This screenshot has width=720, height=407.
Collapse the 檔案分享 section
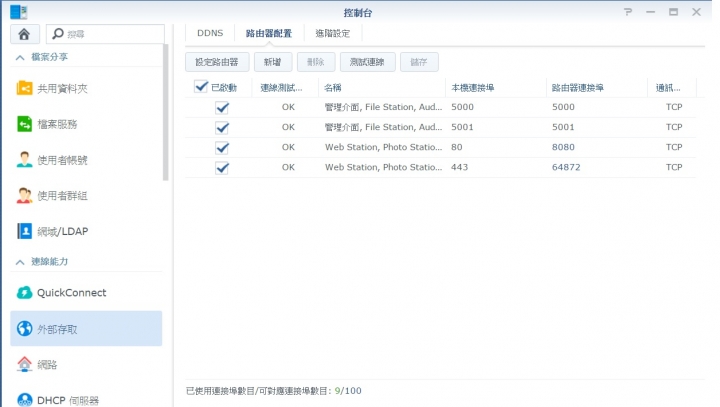[x=20, y=57]
